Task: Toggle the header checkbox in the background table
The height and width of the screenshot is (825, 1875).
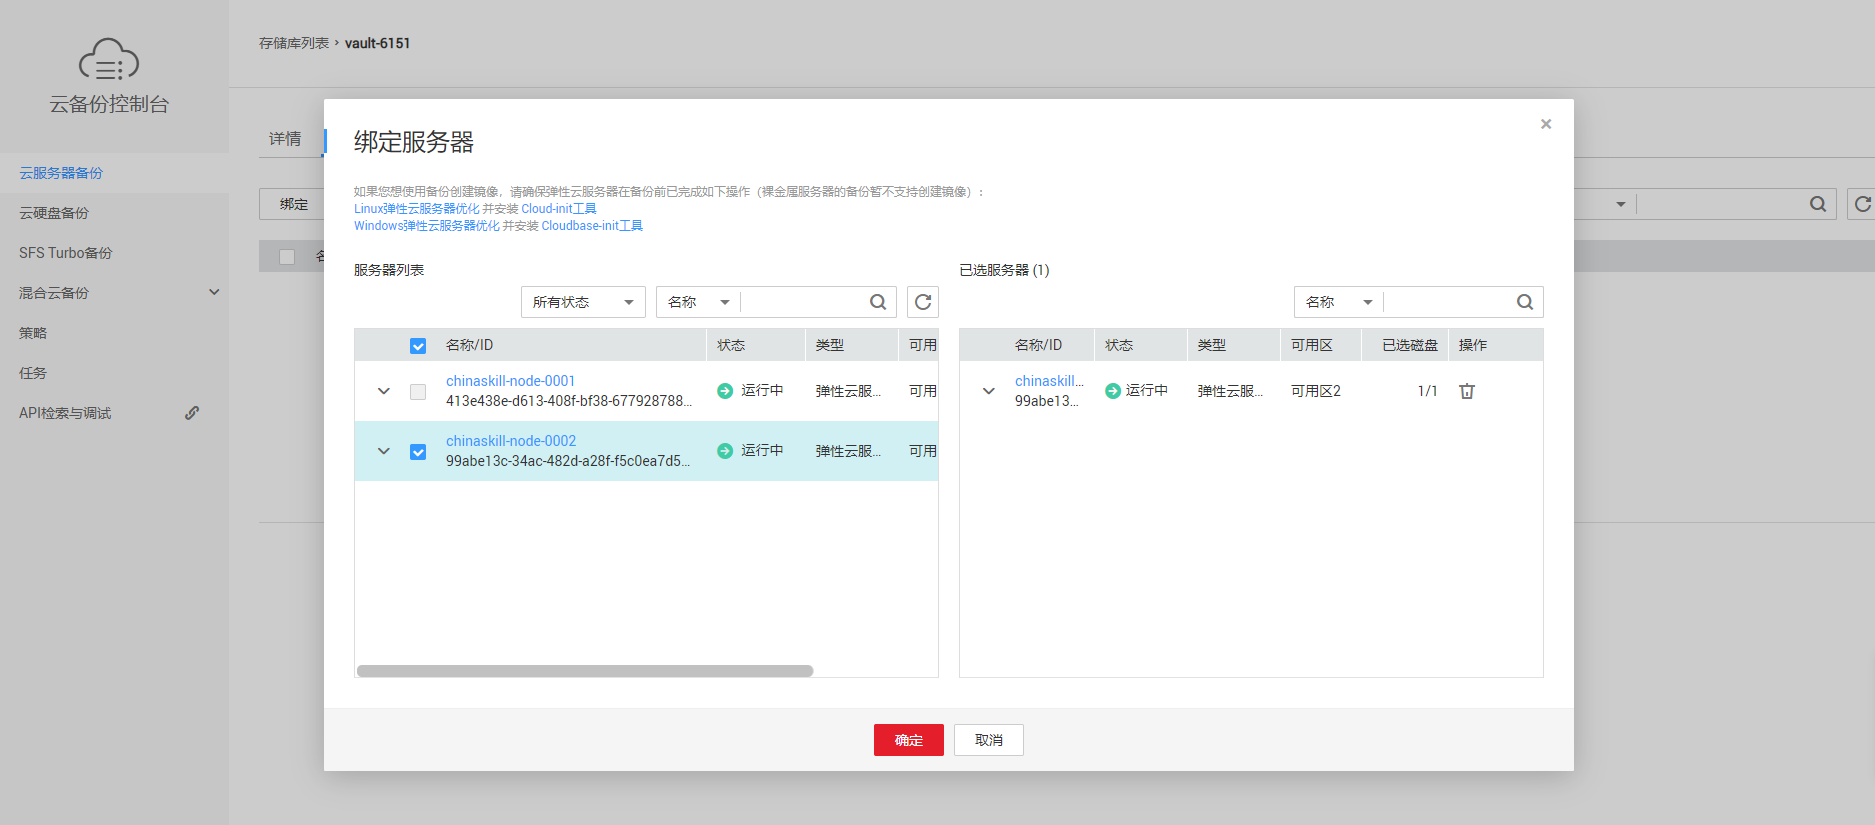Action: pyautogui.click(x=287, y=257)
